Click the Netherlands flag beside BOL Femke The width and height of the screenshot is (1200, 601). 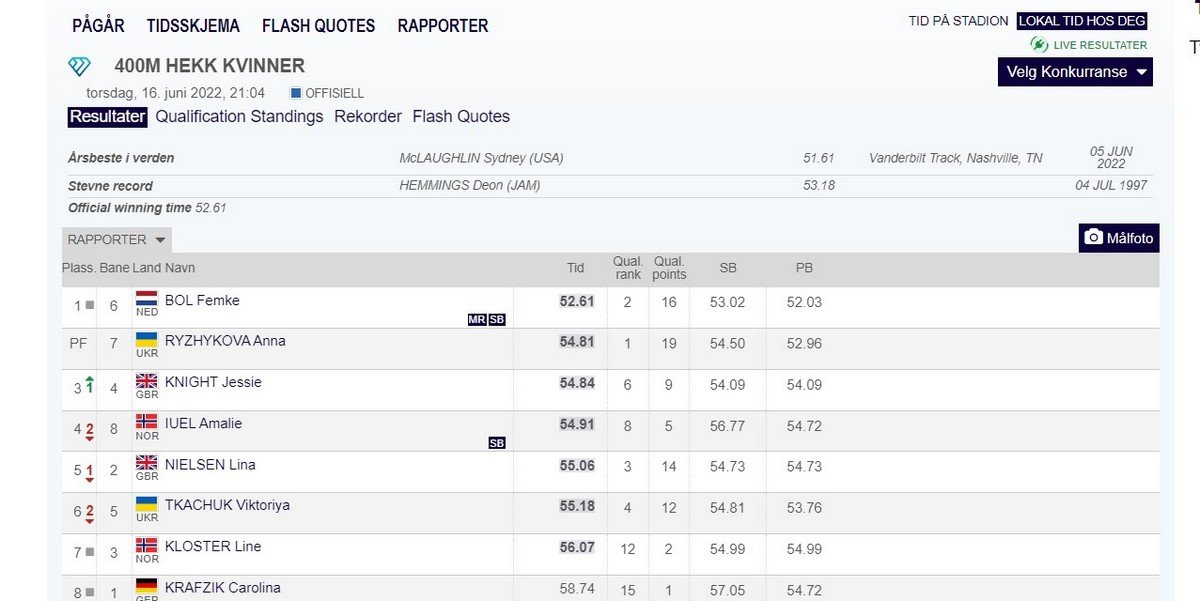[146, 298]
